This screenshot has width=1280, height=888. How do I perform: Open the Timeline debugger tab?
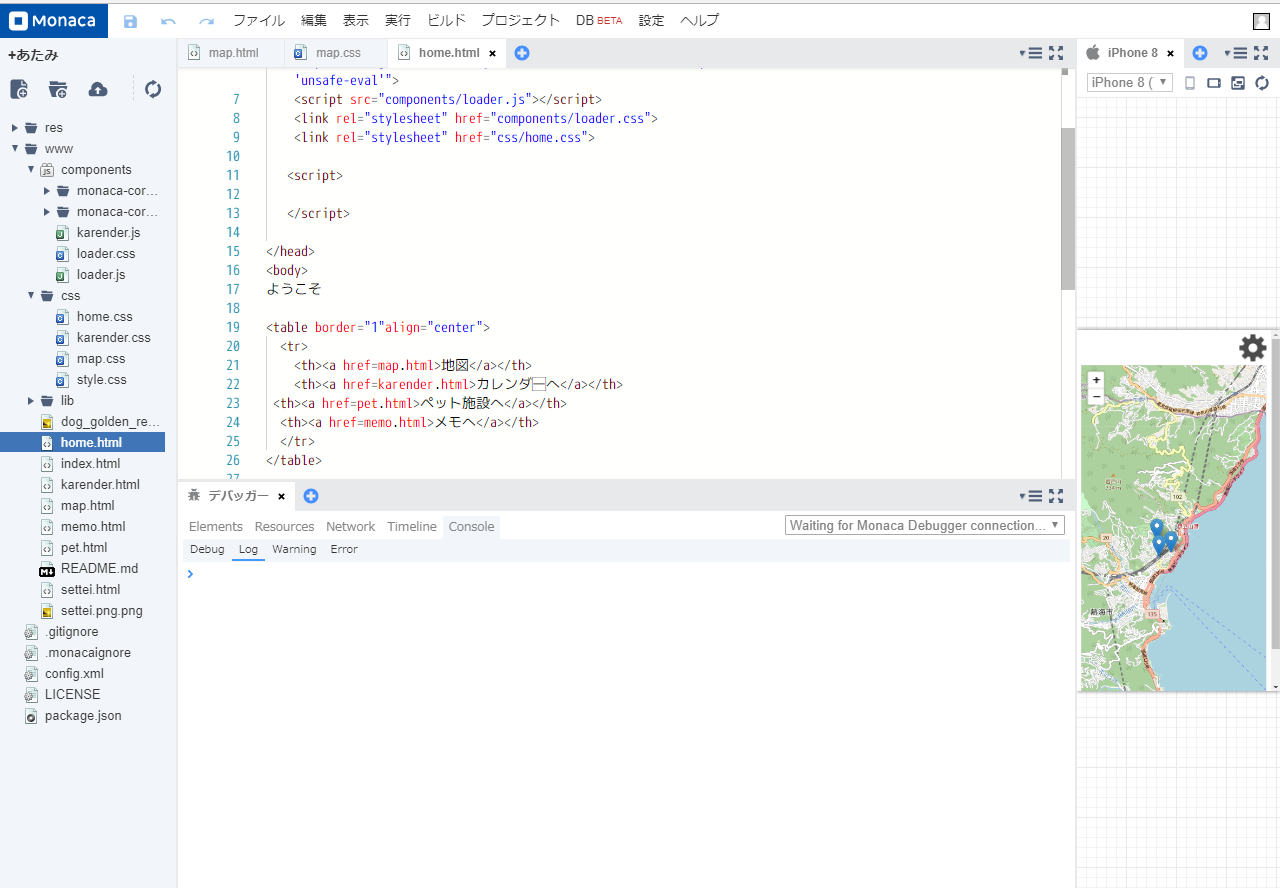412,527
